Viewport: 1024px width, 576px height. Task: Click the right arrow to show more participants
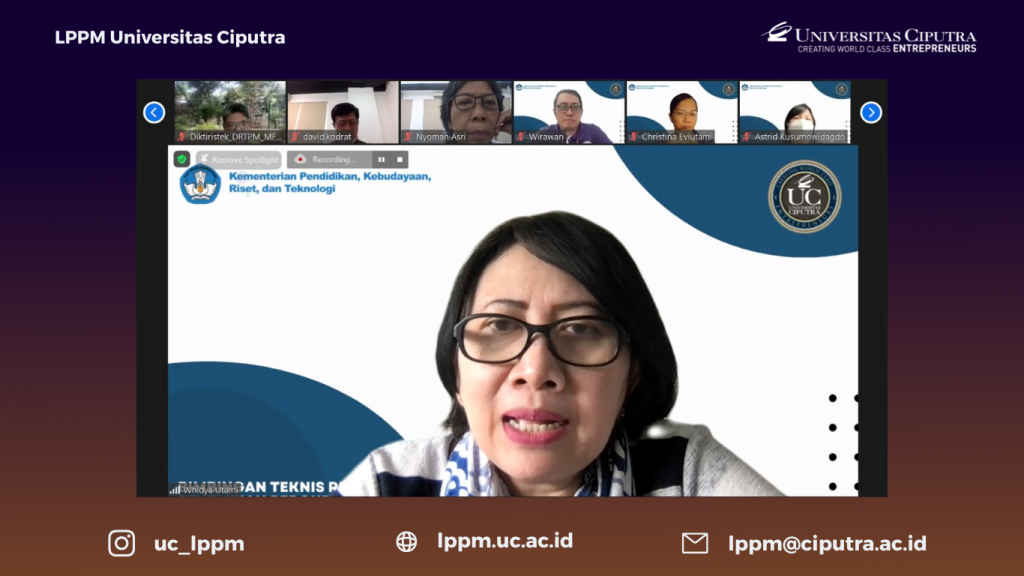point(871,112)
